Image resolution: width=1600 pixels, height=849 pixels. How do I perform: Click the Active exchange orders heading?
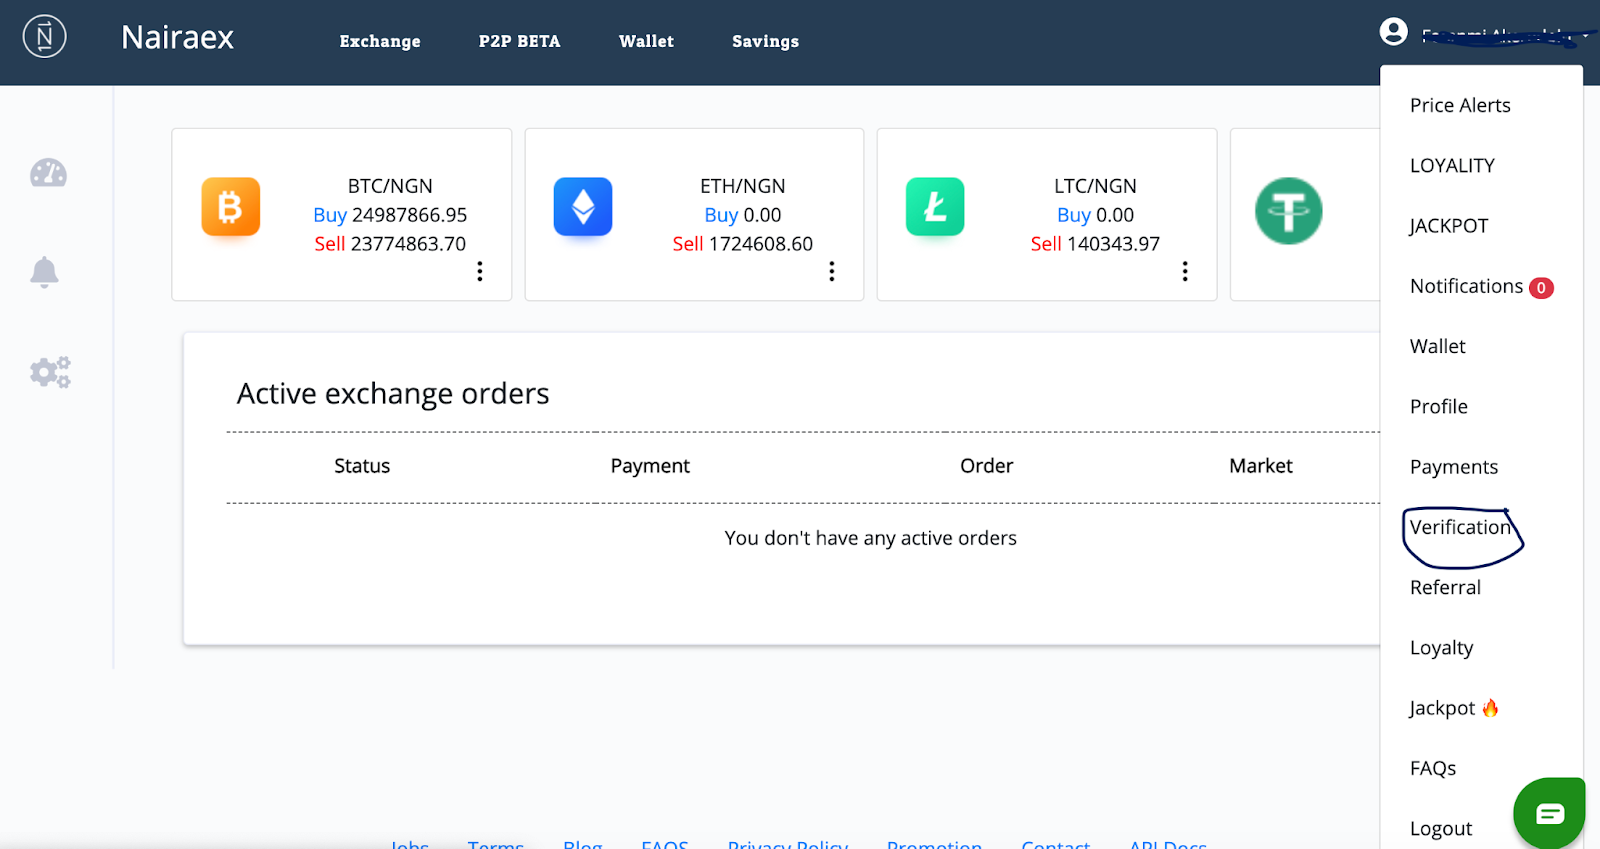[x=393, y=394]
